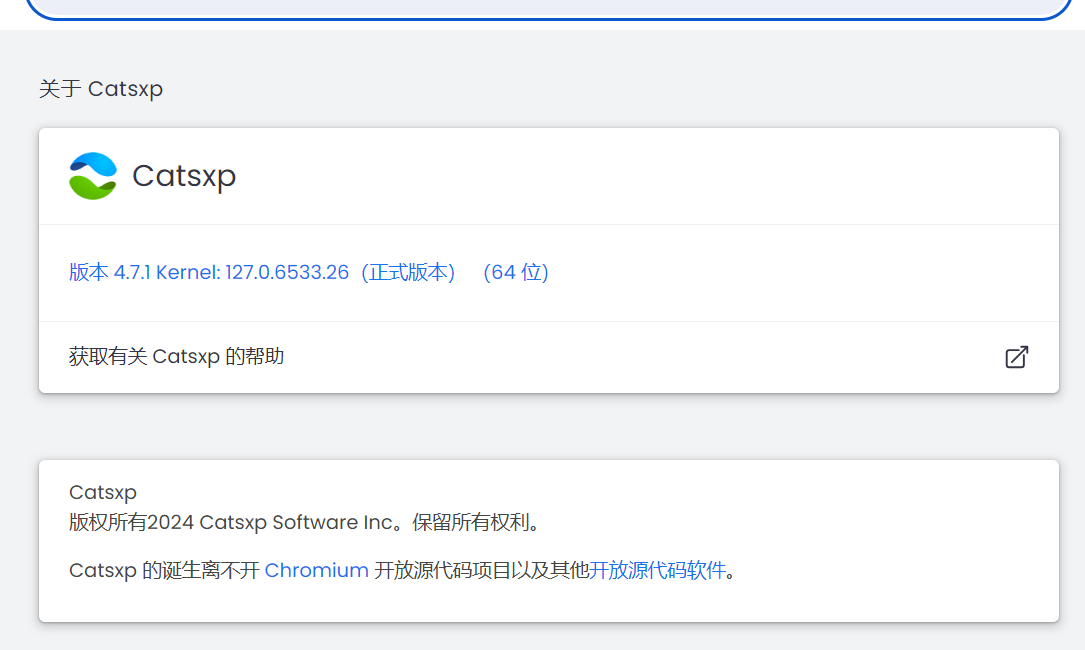1085x650 pixels.
Task: Open the Chromium link
Action: [x=316, y=570]
